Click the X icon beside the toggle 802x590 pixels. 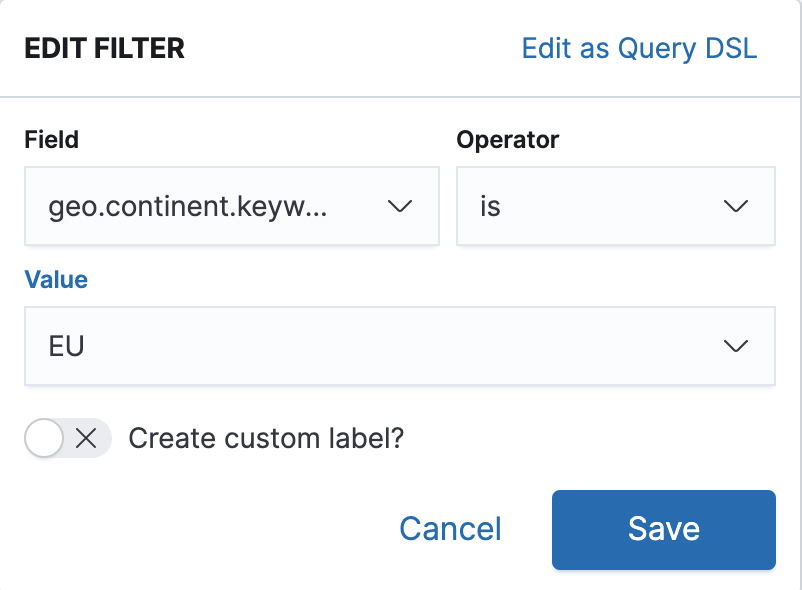click(x=85, y=438)
